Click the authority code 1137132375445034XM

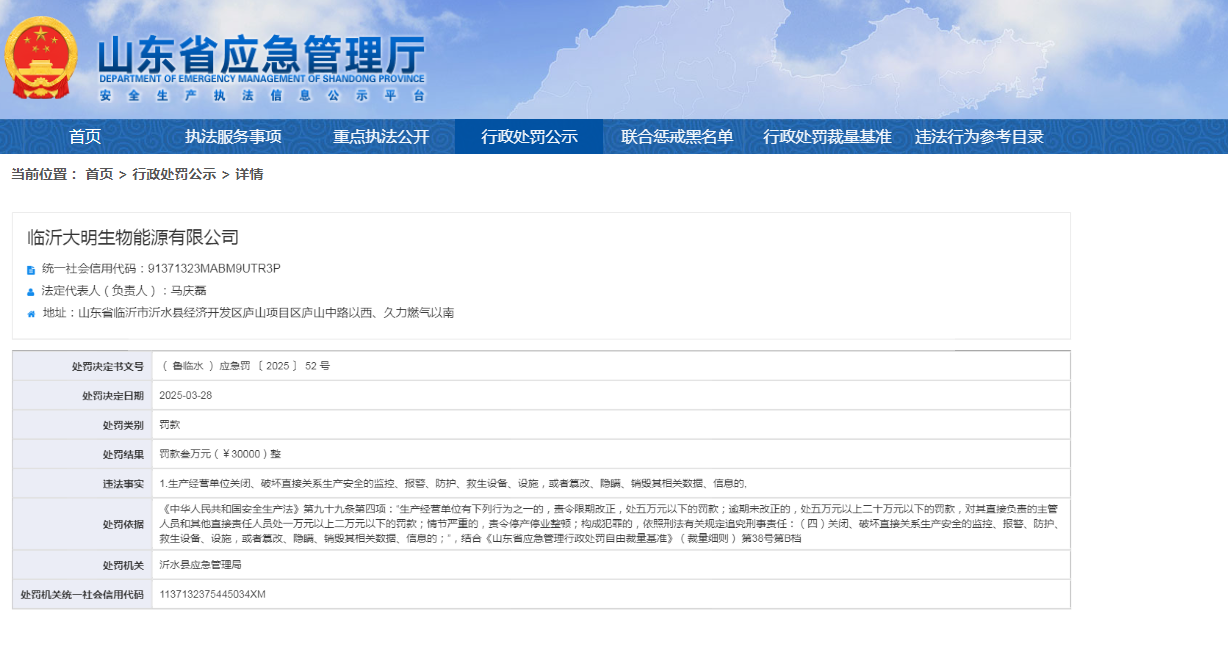click(x=212, y=594)
